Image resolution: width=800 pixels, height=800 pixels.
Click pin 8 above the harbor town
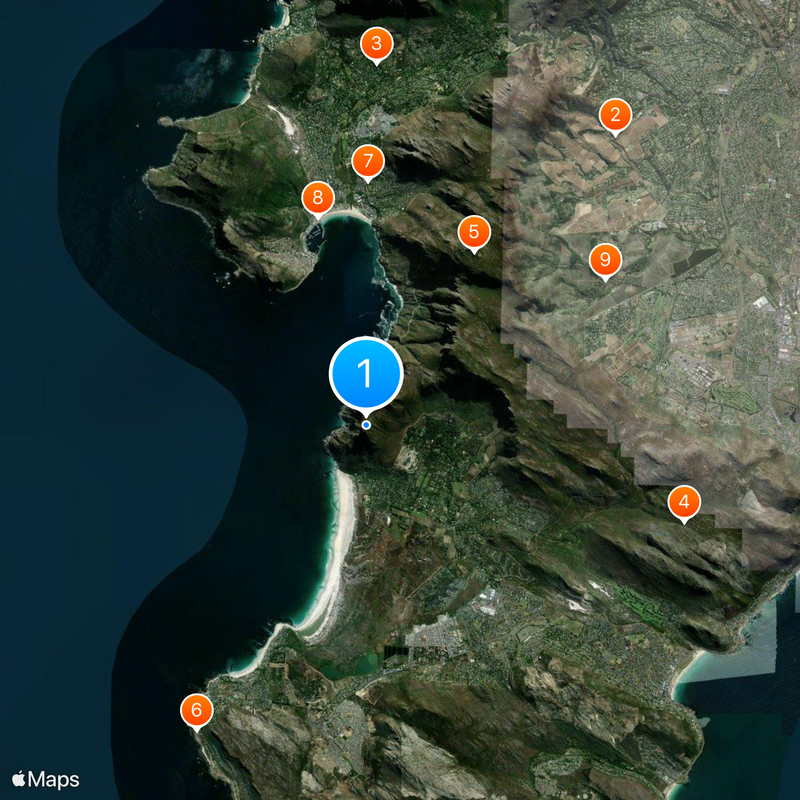[x=318, y=198]
